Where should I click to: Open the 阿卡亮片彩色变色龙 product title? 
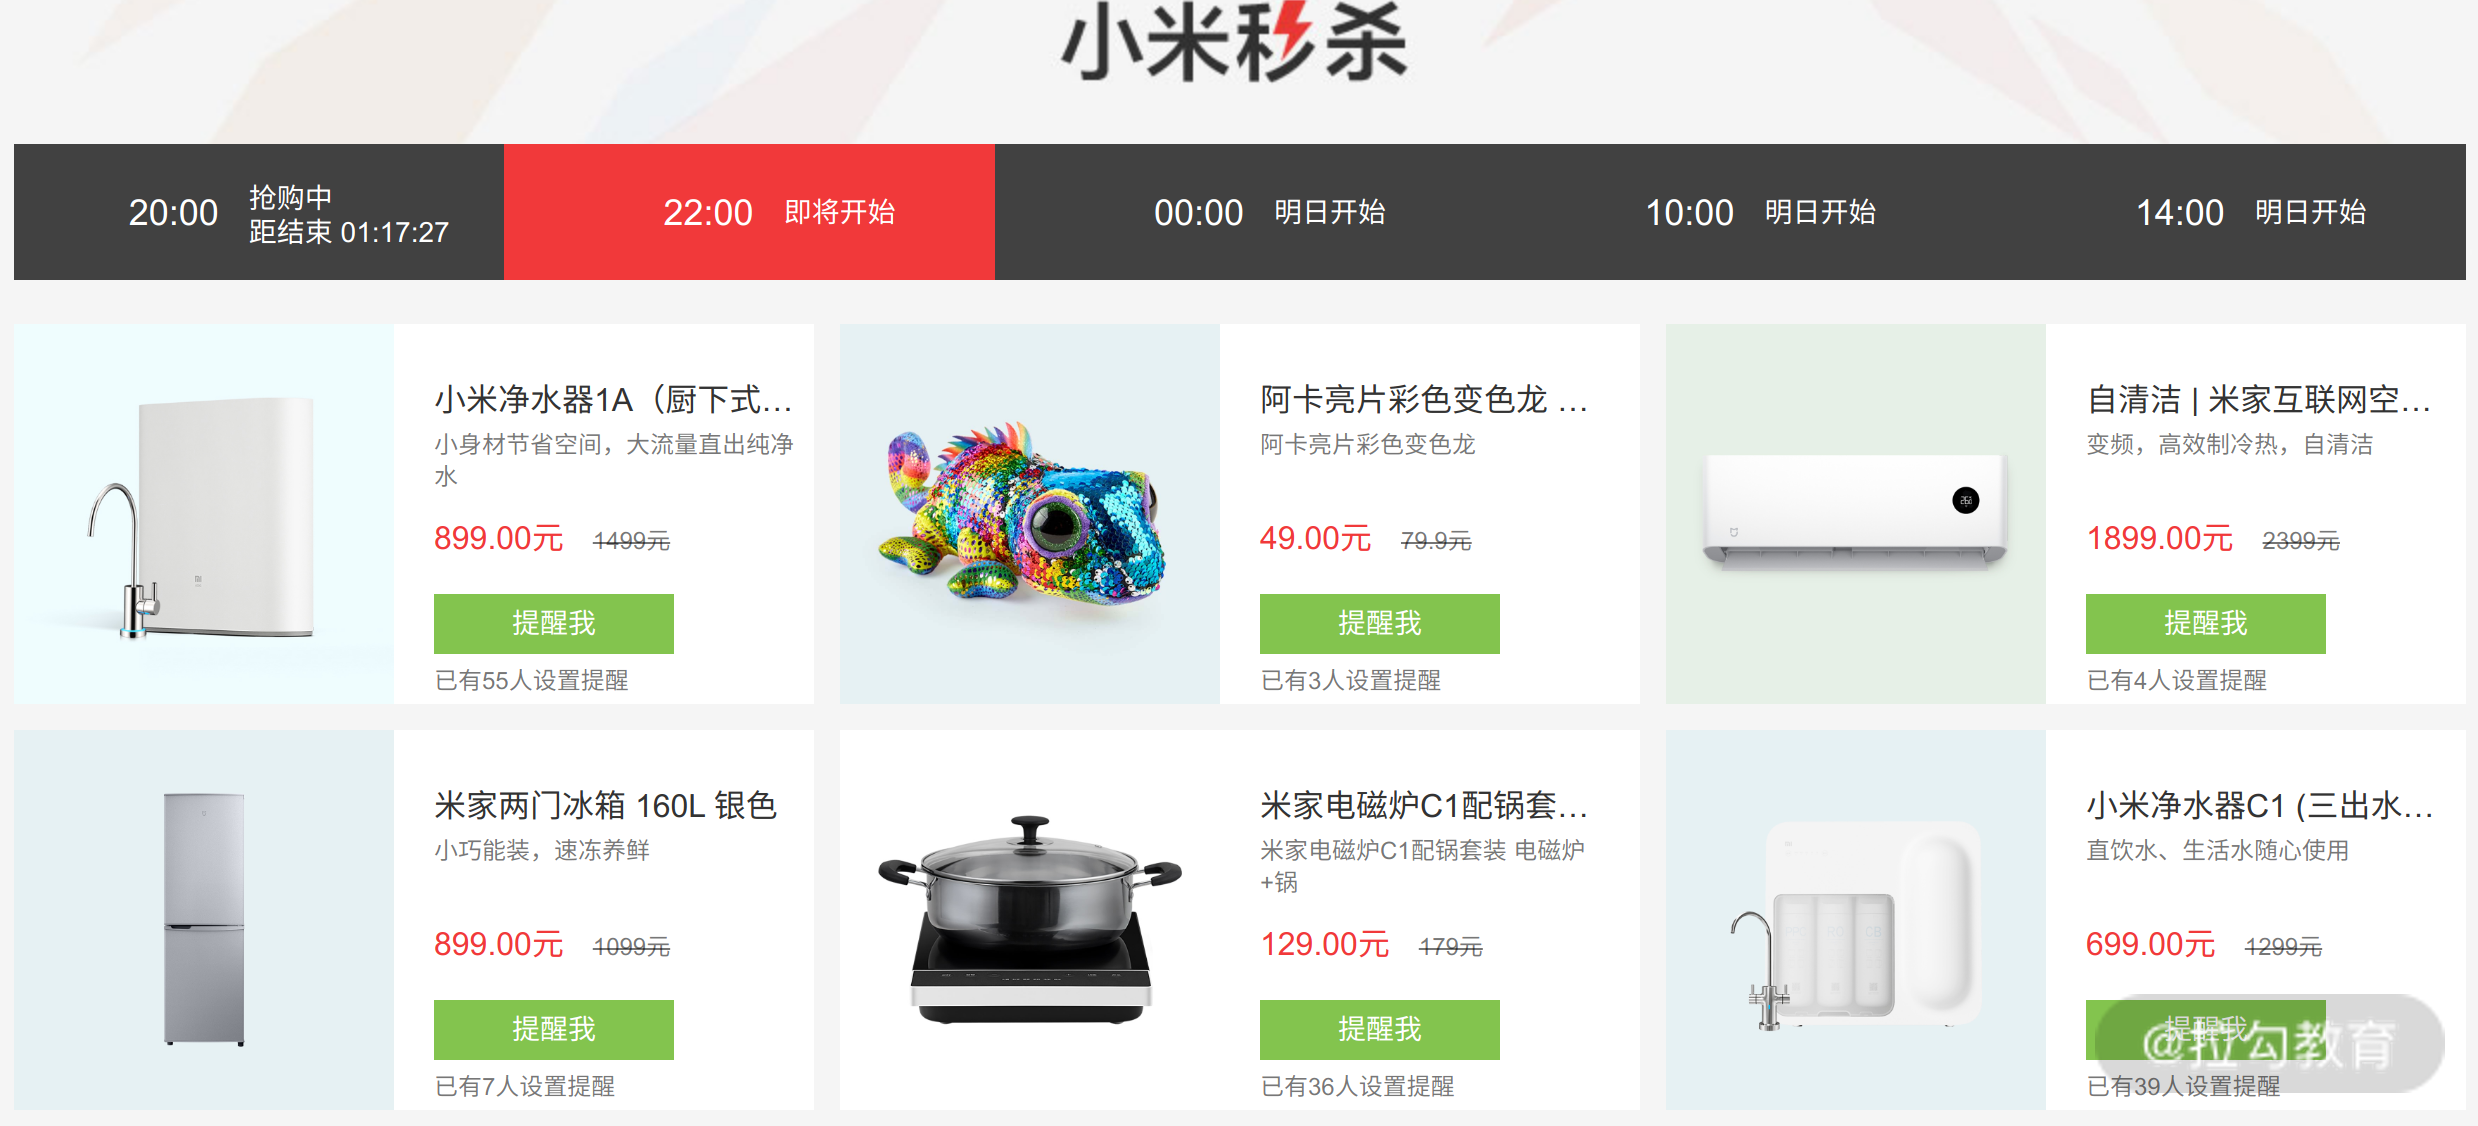point(1424,399)
